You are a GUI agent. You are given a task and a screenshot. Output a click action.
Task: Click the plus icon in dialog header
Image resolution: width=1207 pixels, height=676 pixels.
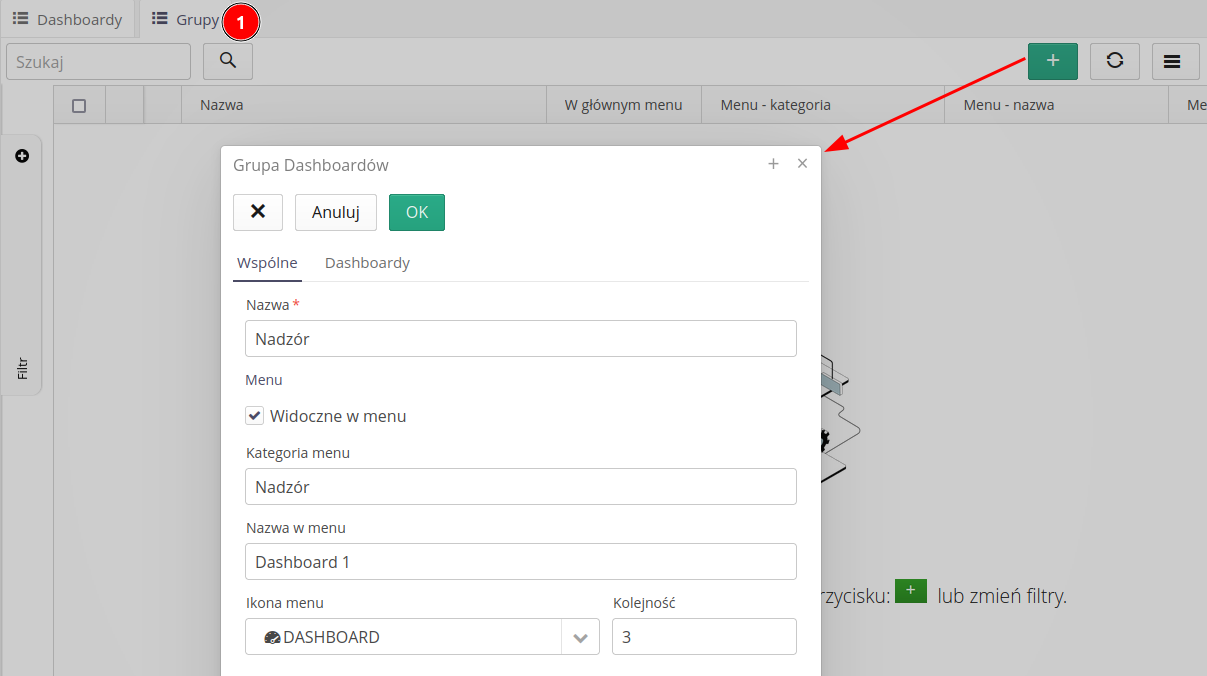pos(773,164)
